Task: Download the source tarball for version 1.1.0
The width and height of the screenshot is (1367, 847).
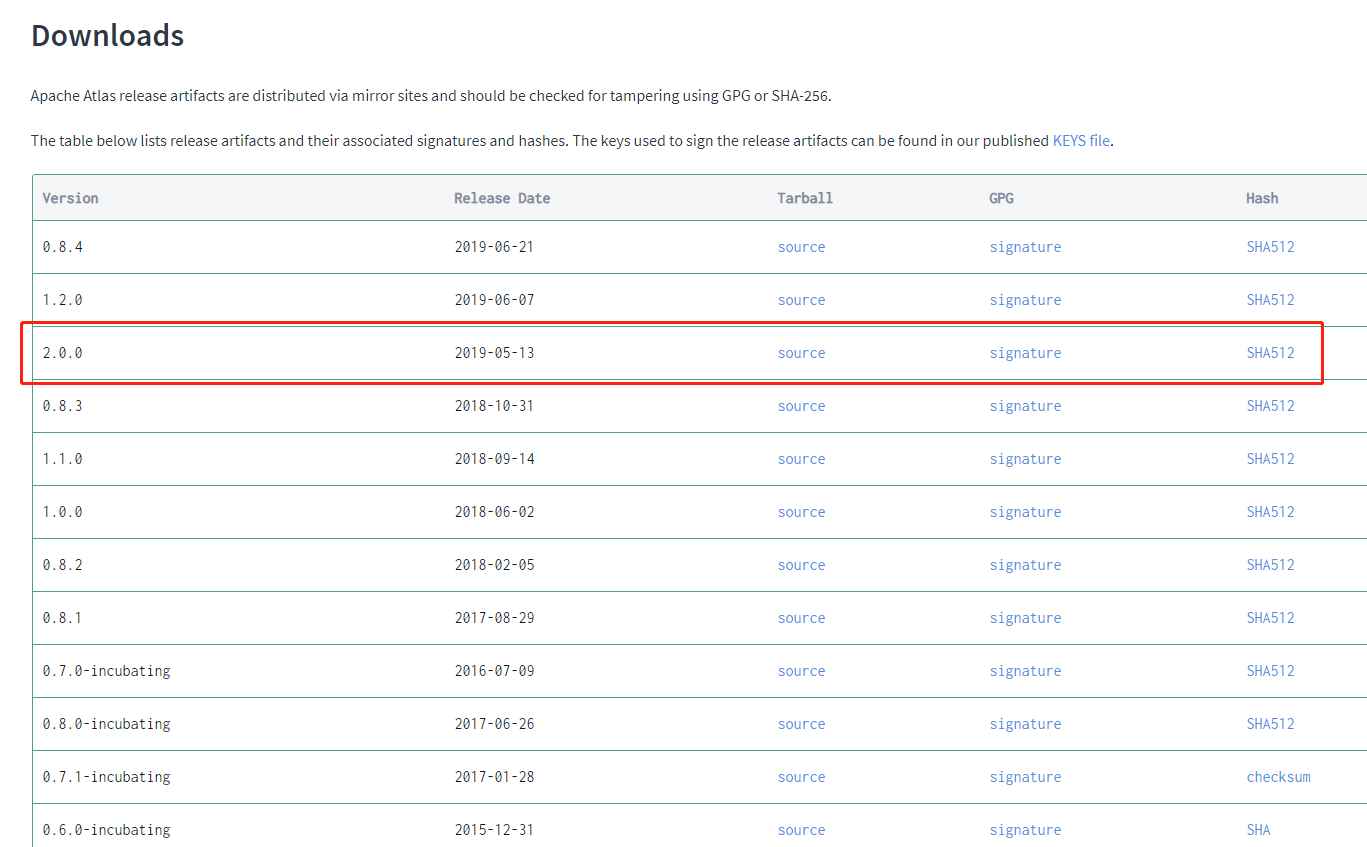Action: [x=801, y=458]
